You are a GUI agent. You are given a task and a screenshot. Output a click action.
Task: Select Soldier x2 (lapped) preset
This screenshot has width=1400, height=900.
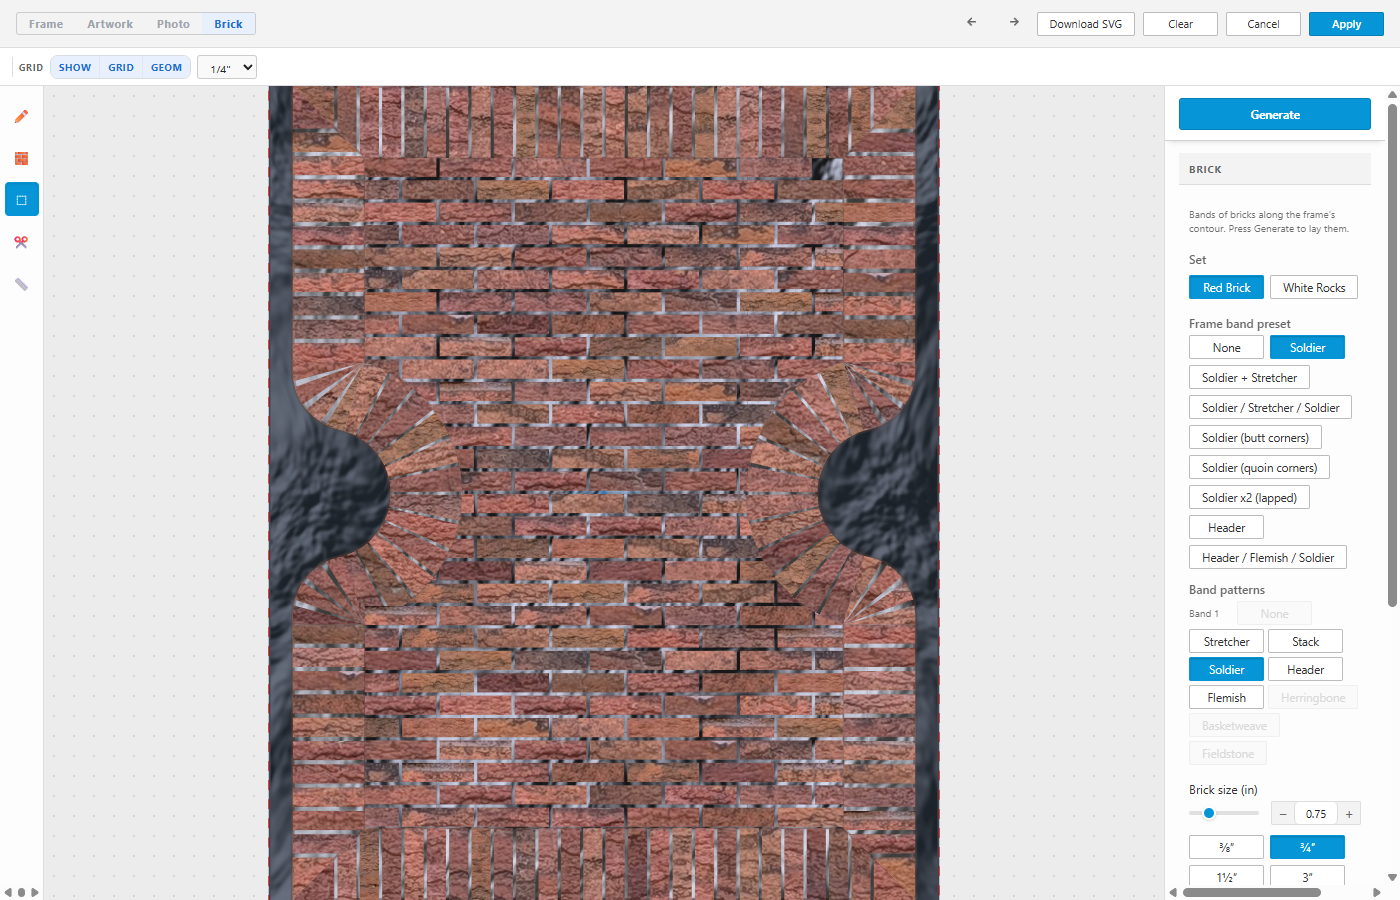pyautogui.click(x=1249, y=497)
